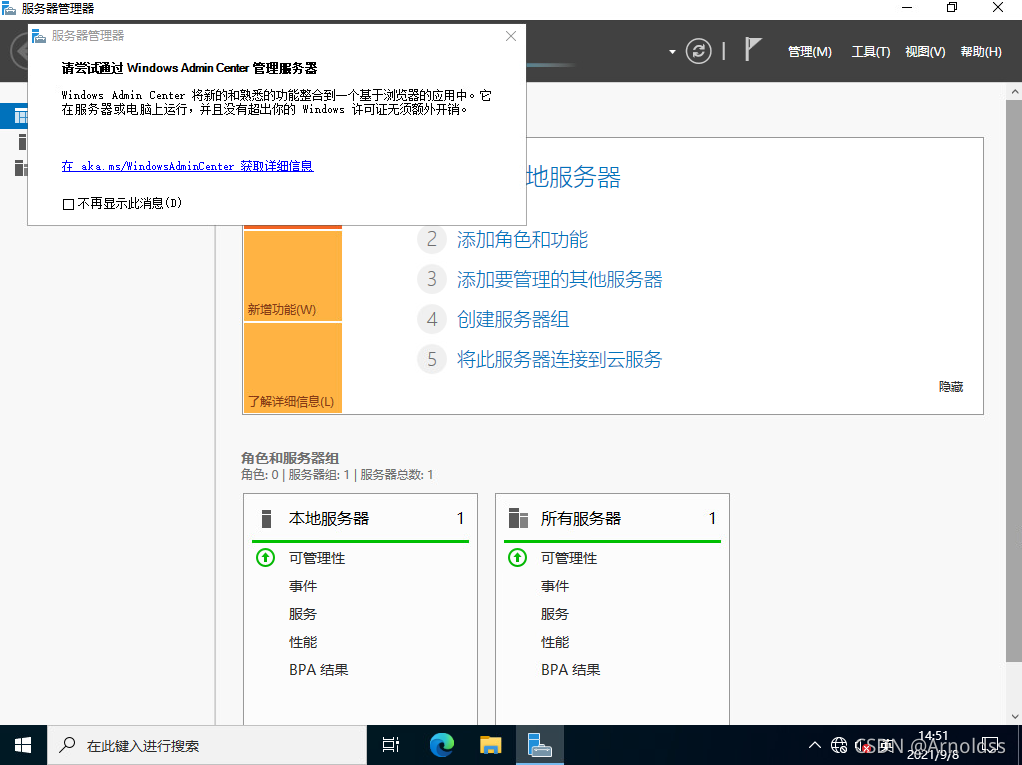
Task: Close the Windows Admin Center popup dialog
Action: pos(511,36)
